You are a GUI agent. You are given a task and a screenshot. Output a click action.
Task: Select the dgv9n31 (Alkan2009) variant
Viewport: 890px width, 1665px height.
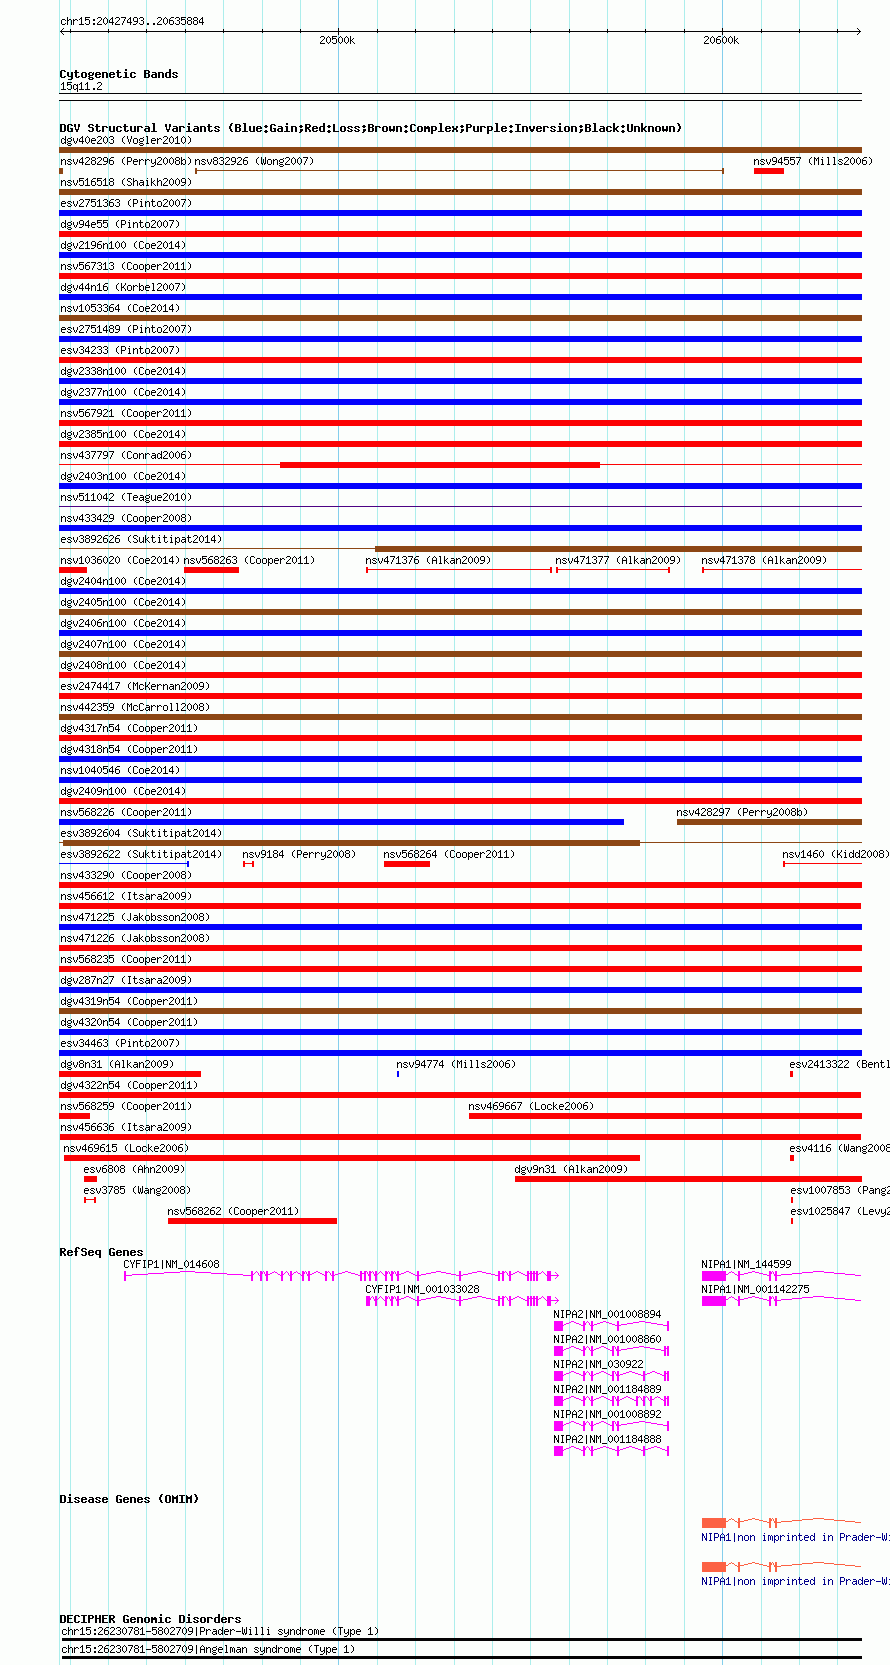570,1169
